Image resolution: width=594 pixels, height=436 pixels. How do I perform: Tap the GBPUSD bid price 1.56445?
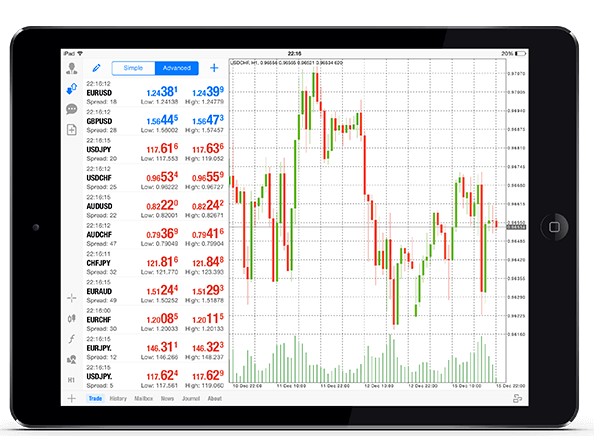pos(162,120)
